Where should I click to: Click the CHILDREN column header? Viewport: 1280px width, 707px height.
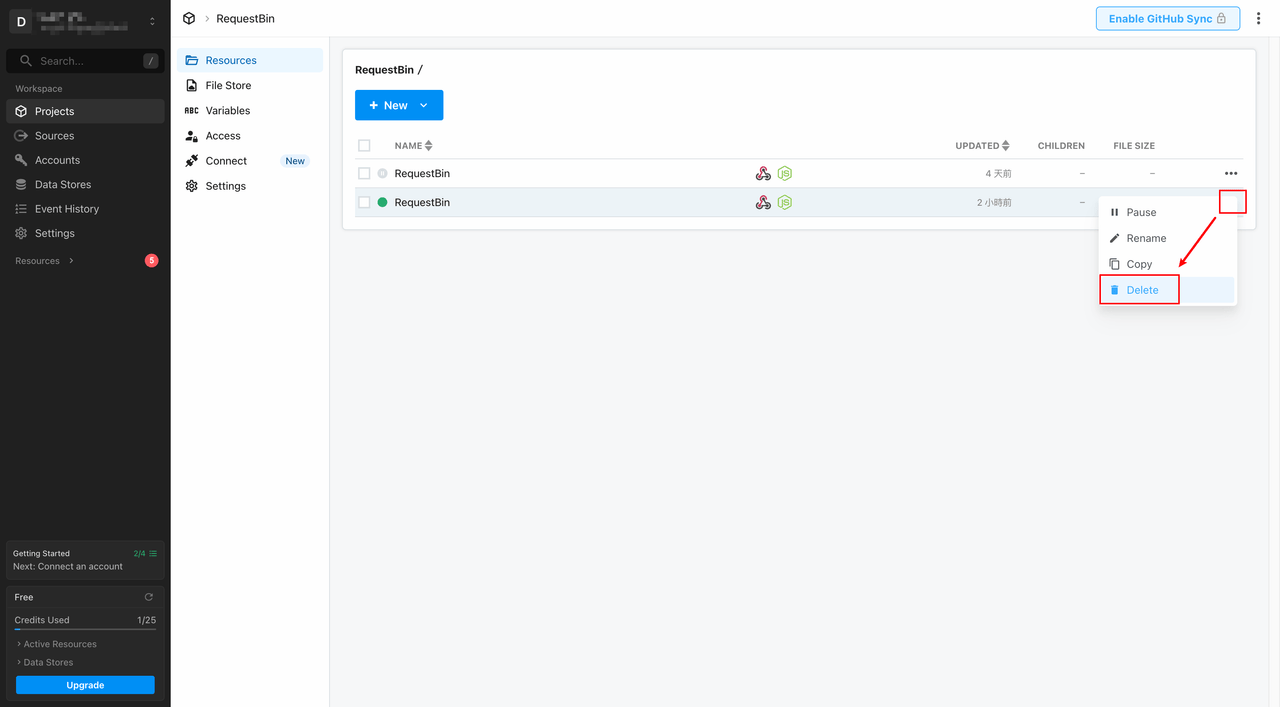[1061, 146]
